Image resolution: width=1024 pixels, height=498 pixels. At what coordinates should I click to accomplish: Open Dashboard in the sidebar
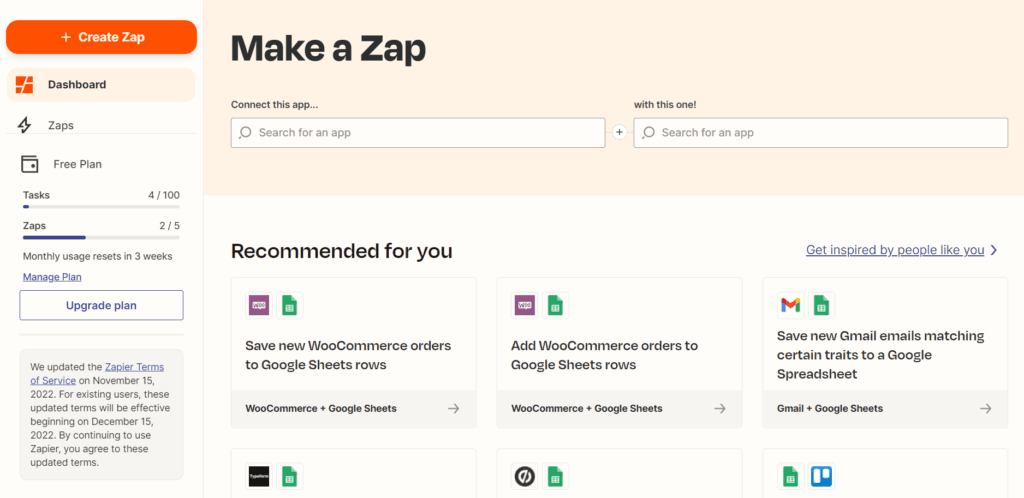pos(76,85)
